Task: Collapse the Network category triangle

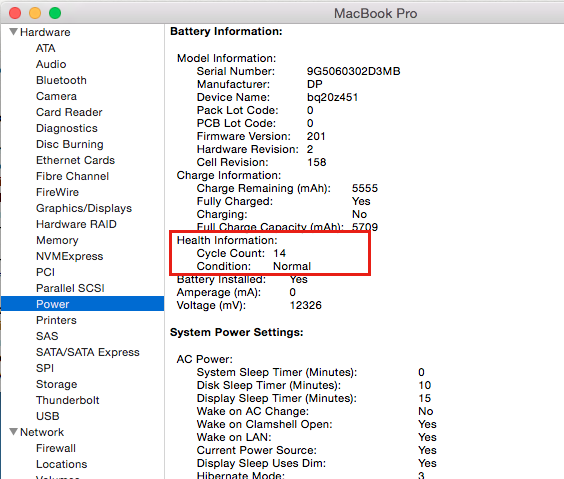Action: 14,432
